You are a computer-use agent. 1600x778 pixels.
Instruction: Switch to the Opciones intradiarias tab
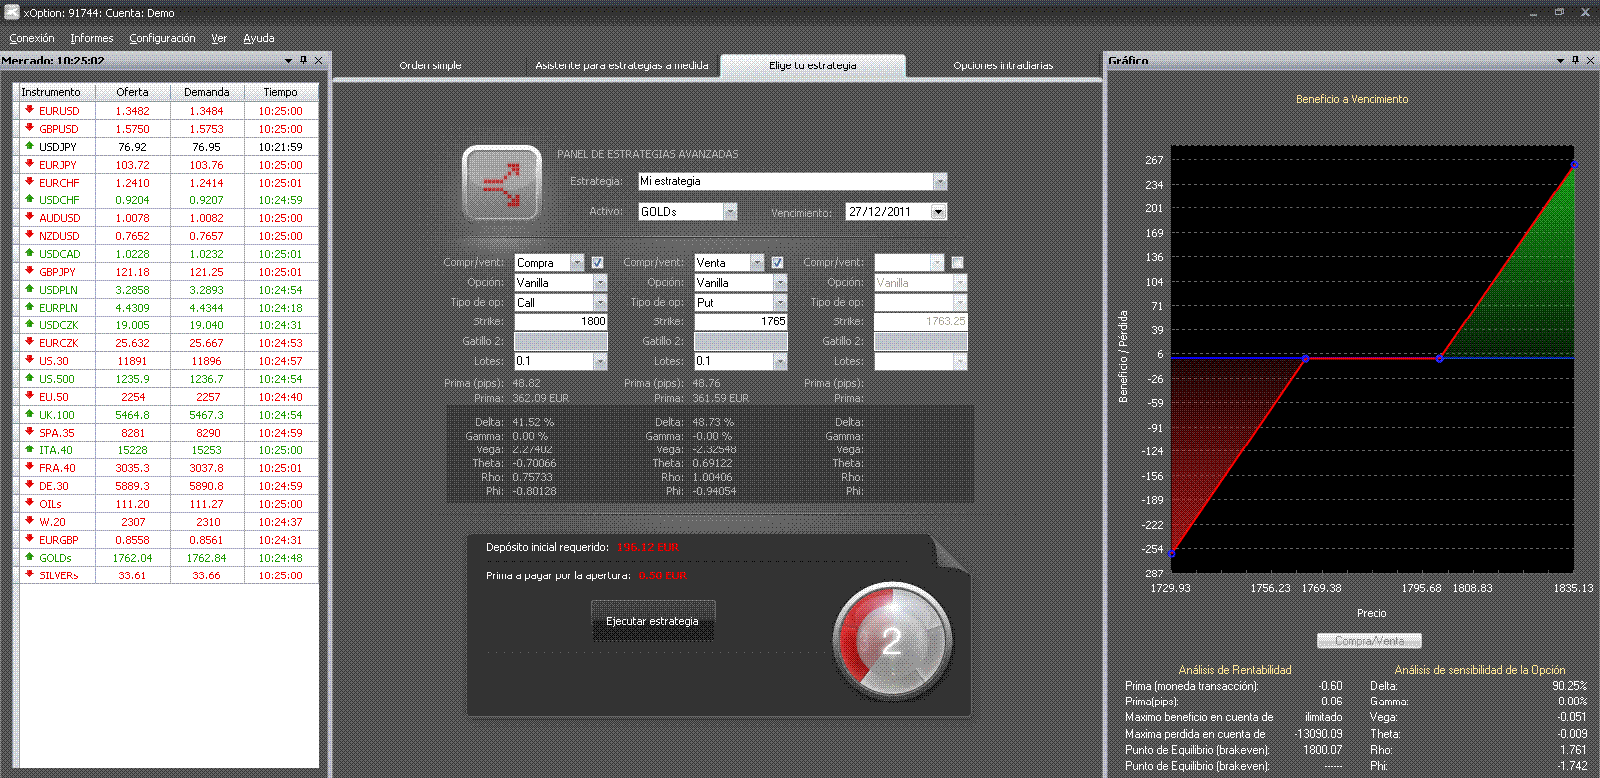point(1003,65)
